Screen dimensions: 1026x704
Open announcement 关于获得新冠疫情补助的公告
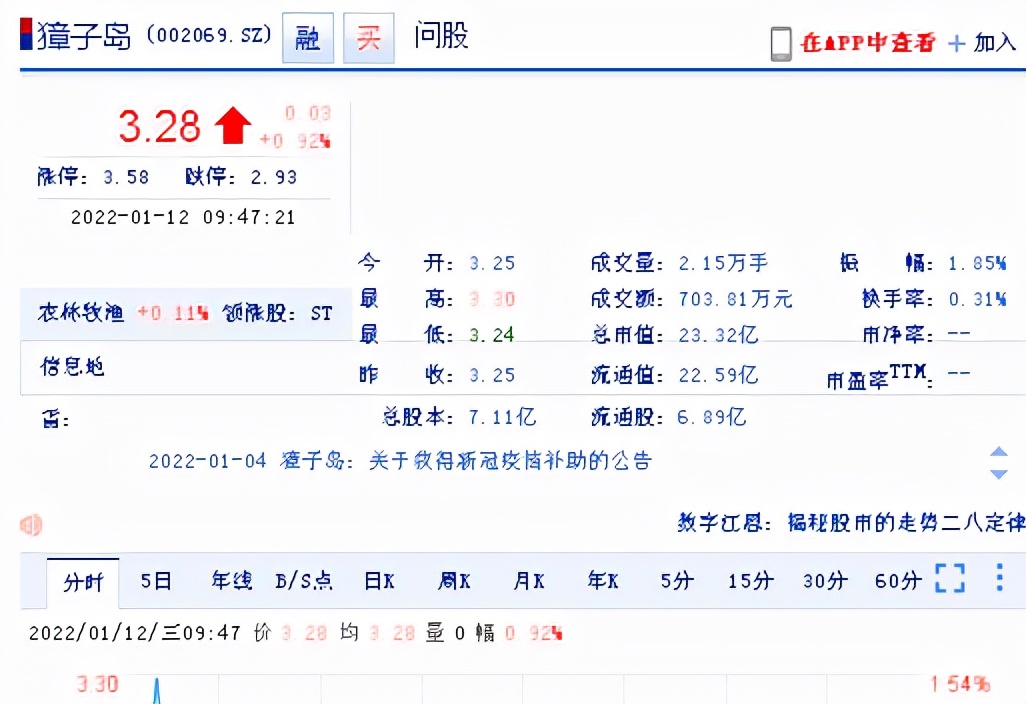pyautogui.click(x=510, y=461)
